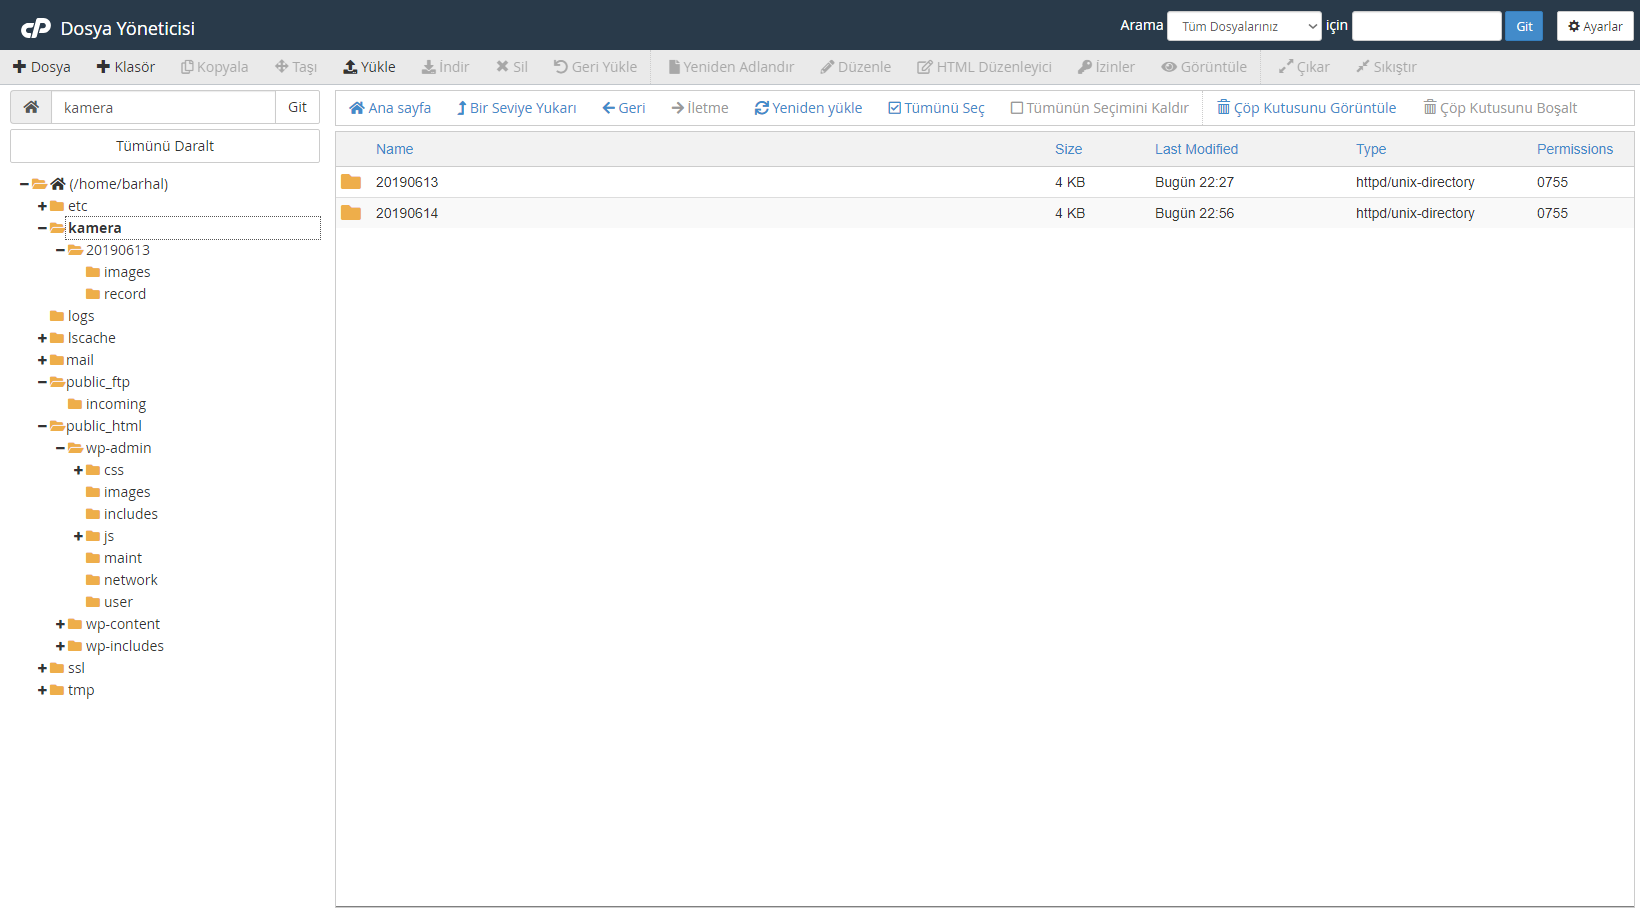Expand the etc folder node
This screenshot has width=1640, height=908.
(x=42, y=206)
